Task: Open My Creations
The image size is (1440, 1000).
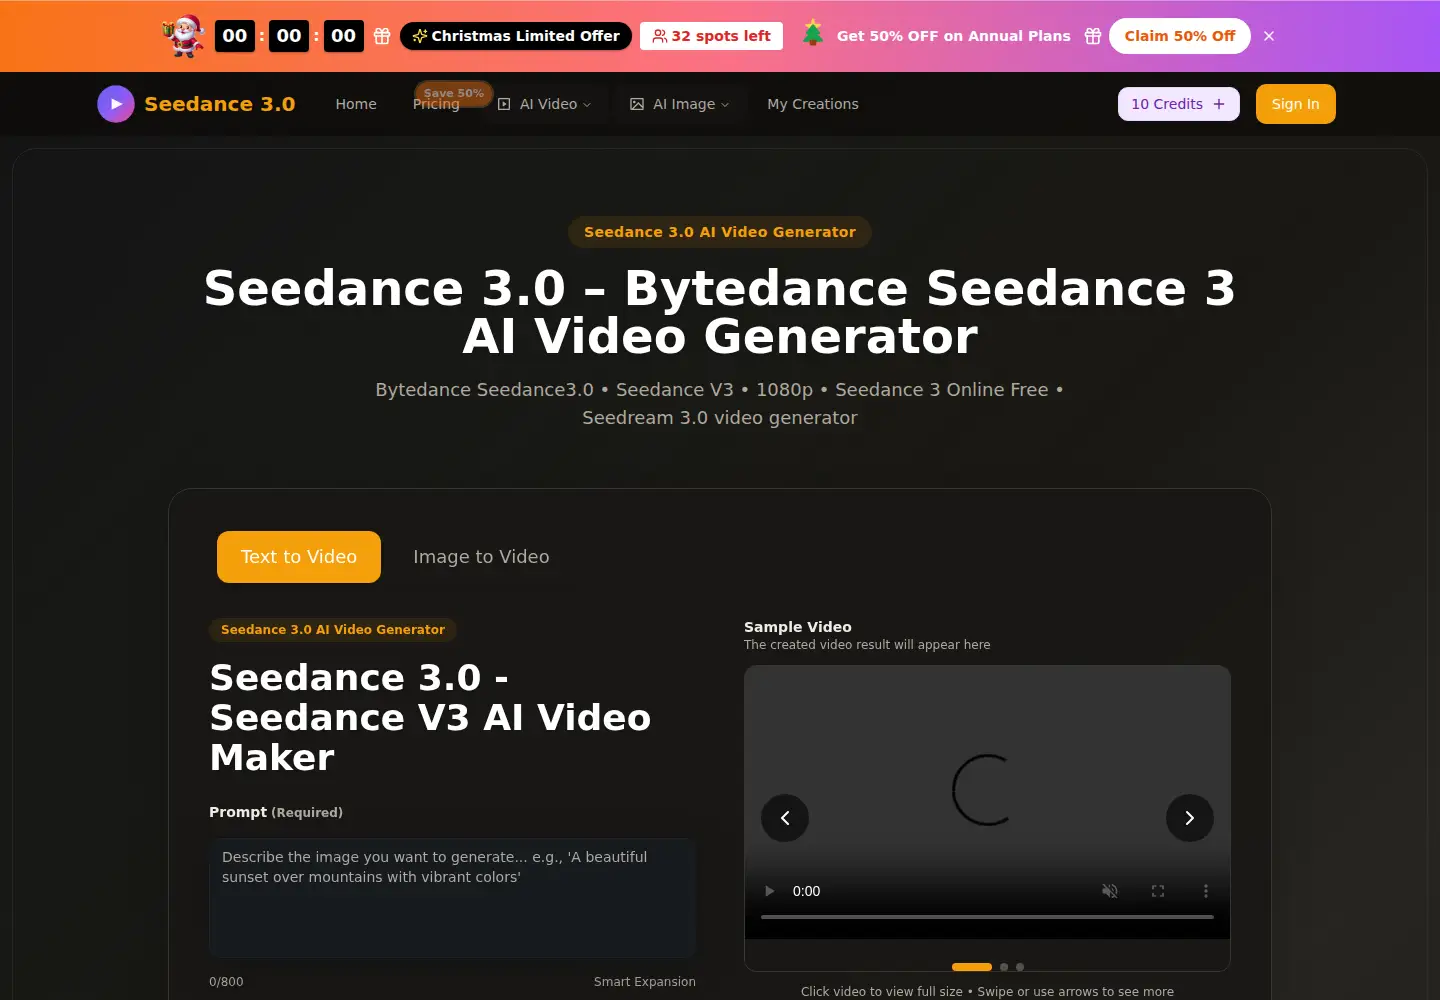Action: pos(813,104)
